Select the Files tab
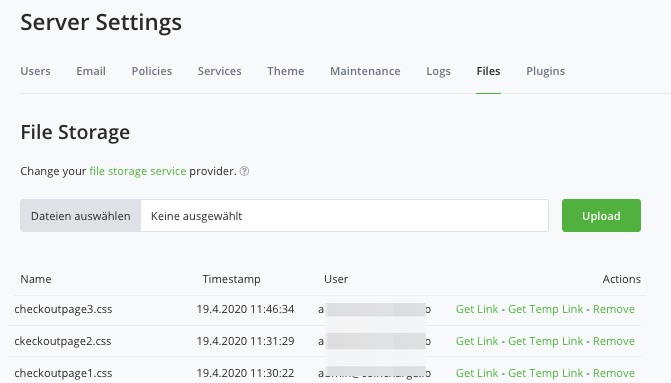This screenshot has width=671, height=383. pyautogui.click(x=488, y=71)
